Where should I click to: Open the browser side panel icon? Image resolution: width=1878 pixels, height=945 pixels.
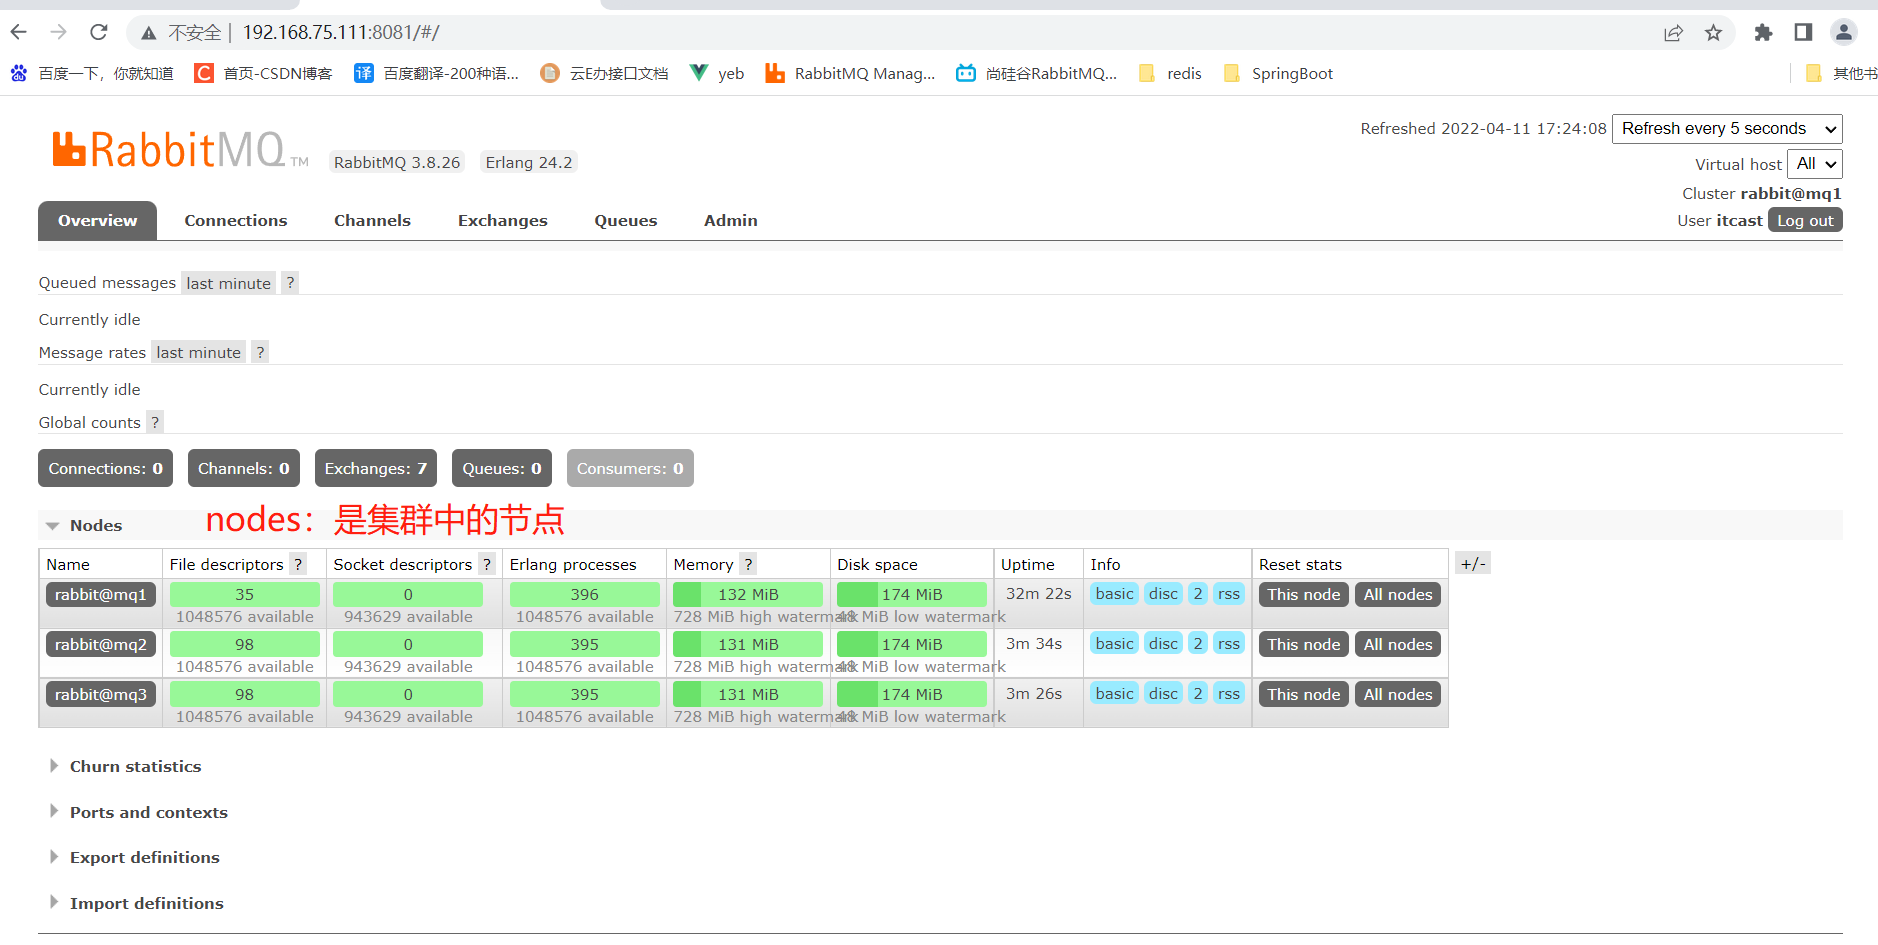point(1803,33)
